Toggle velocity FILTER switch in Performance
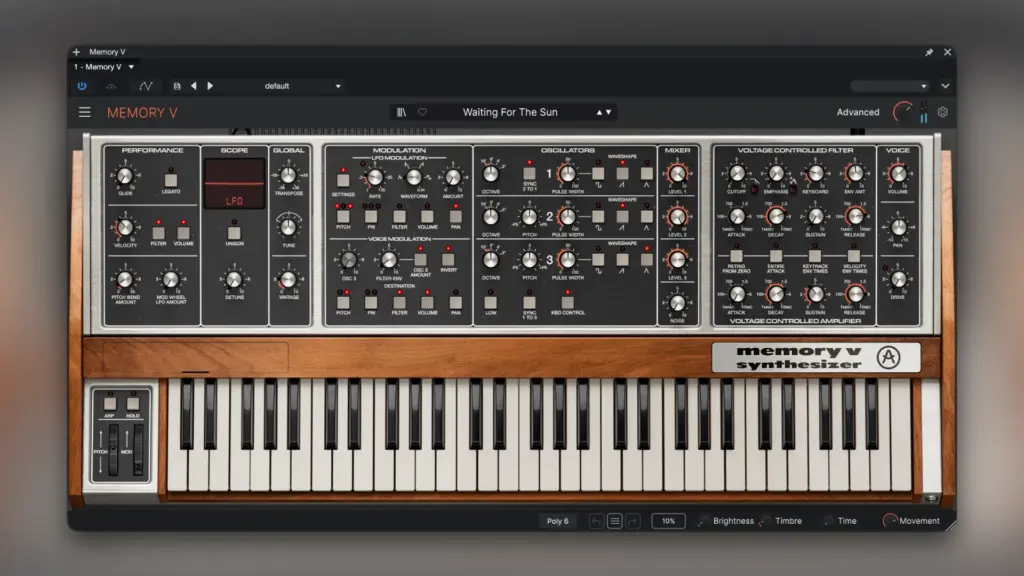 pos(158,232)
